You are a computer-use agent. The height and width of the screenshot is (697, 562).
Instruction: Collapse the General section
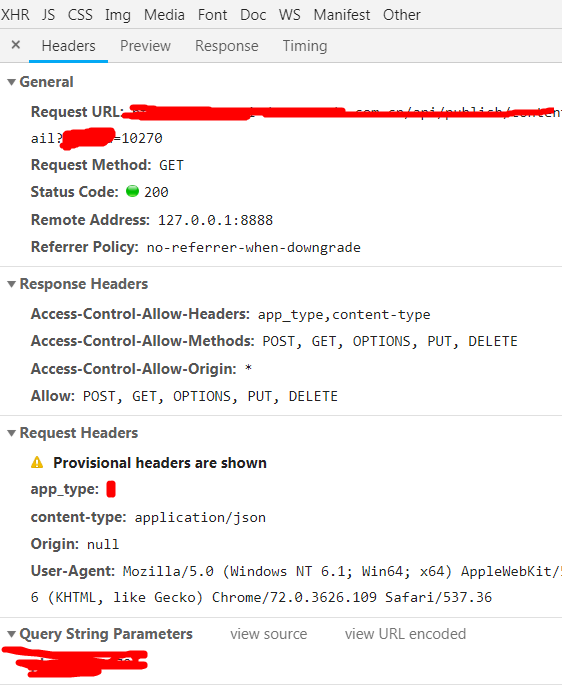pyautogui.click(x=12, y=82)
